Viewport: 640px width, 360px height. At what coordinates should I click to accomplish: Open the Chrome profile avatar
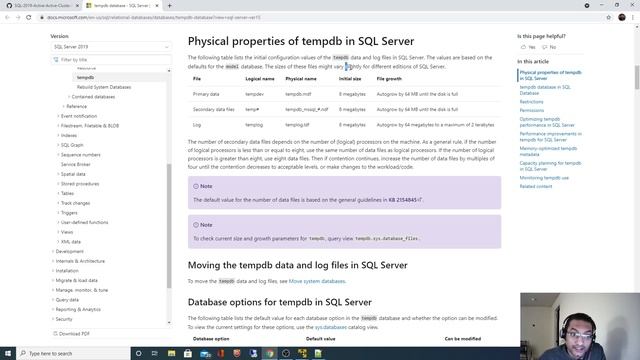pyautogui.click(x=622, y=17)
